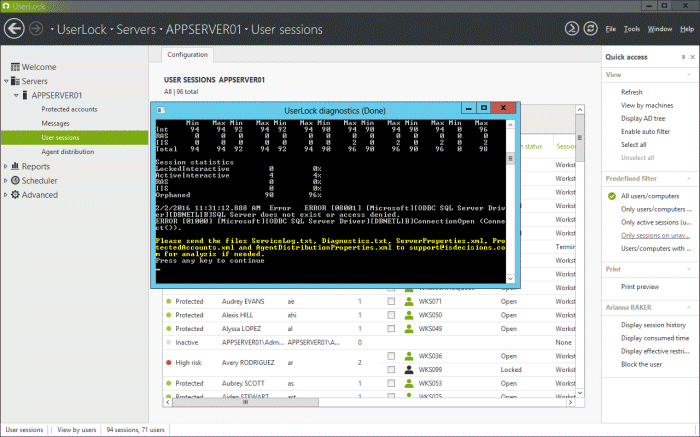Click Block the user link
Viewport: 700px width, 437px height.
[x=641, y=364]
